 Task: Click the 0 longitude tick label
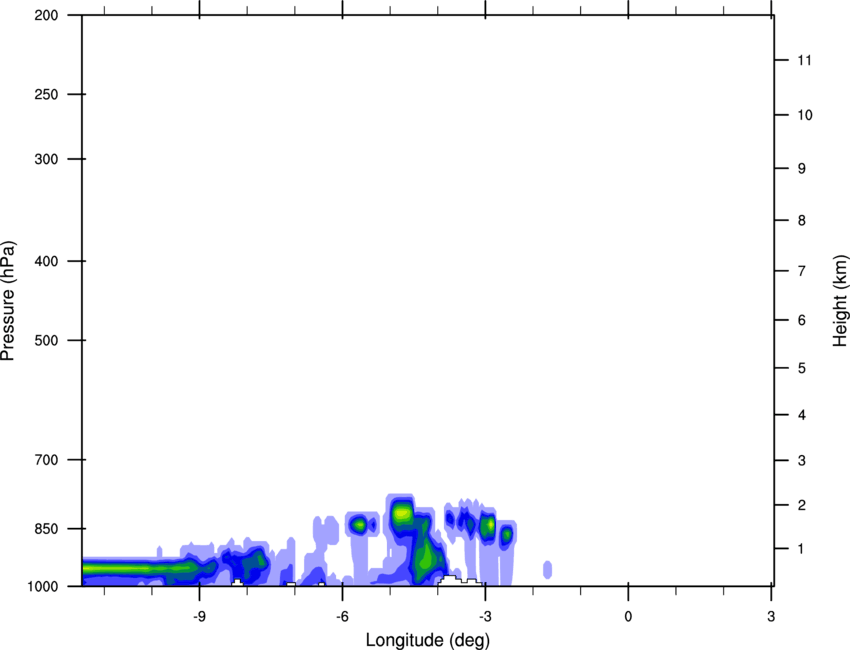point(628,615)
